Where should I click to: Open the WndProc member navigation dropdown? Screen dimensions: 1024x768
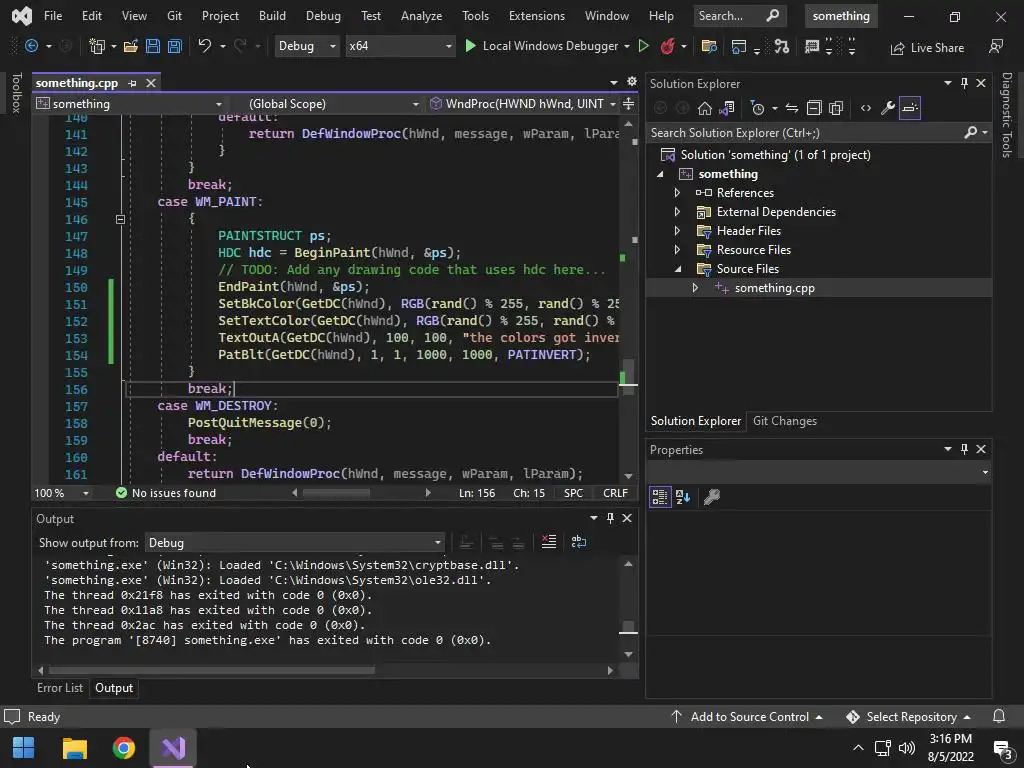point(521,103)
